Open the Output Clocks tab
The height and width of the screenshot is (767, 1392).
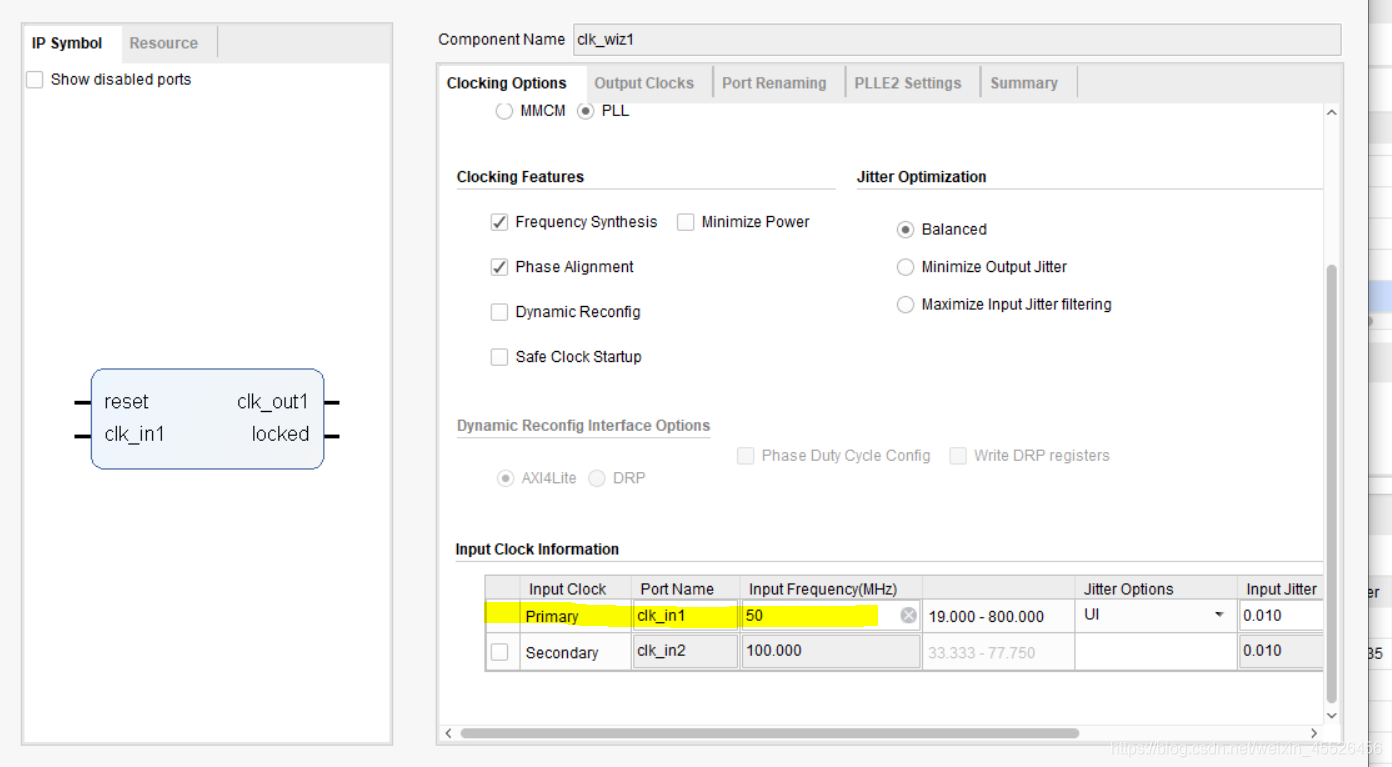point(644,83)
